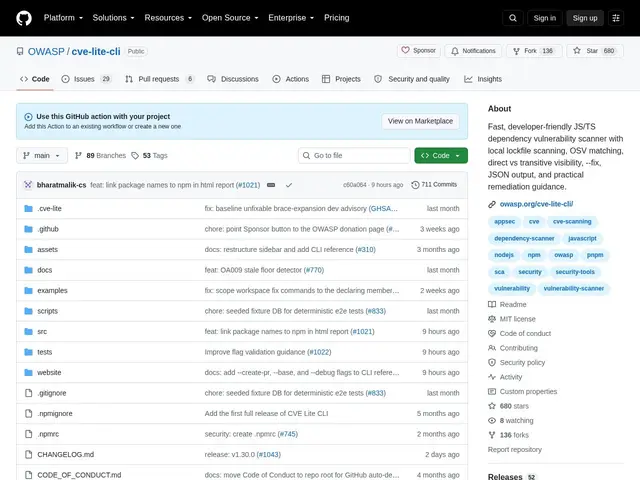Screen dimensions: 640x480
Task: Click the link icon next to owasp.org URL
Action: click(492, 204)
